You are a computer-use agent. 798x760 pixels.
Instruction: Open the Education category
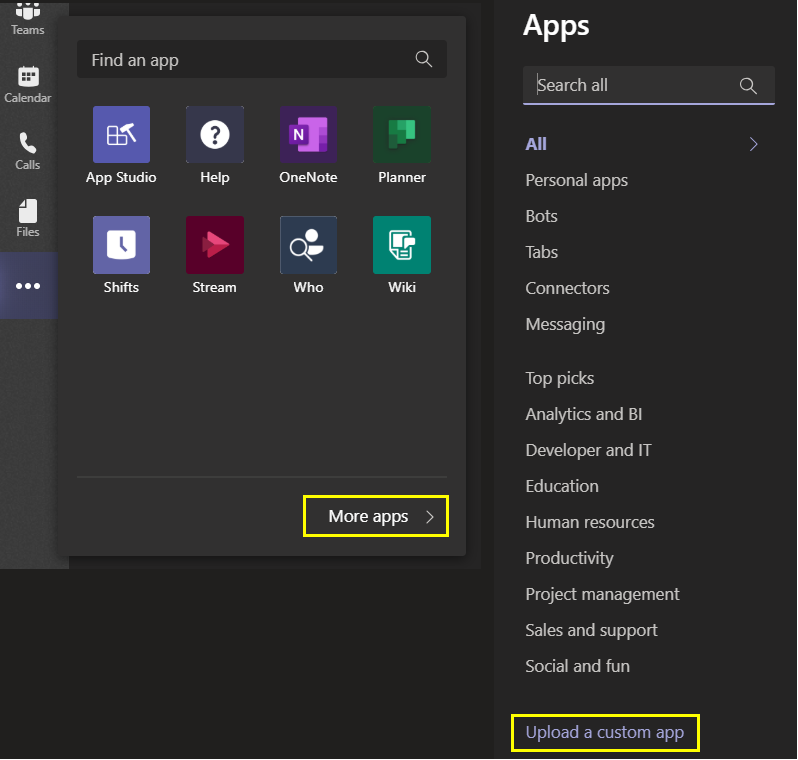coord(562,486)
